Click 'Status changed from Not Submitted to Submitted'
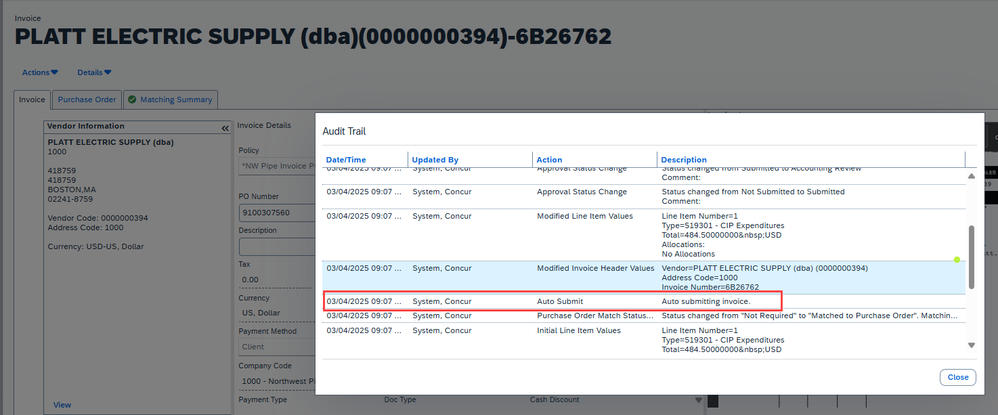 coord(753,192)
